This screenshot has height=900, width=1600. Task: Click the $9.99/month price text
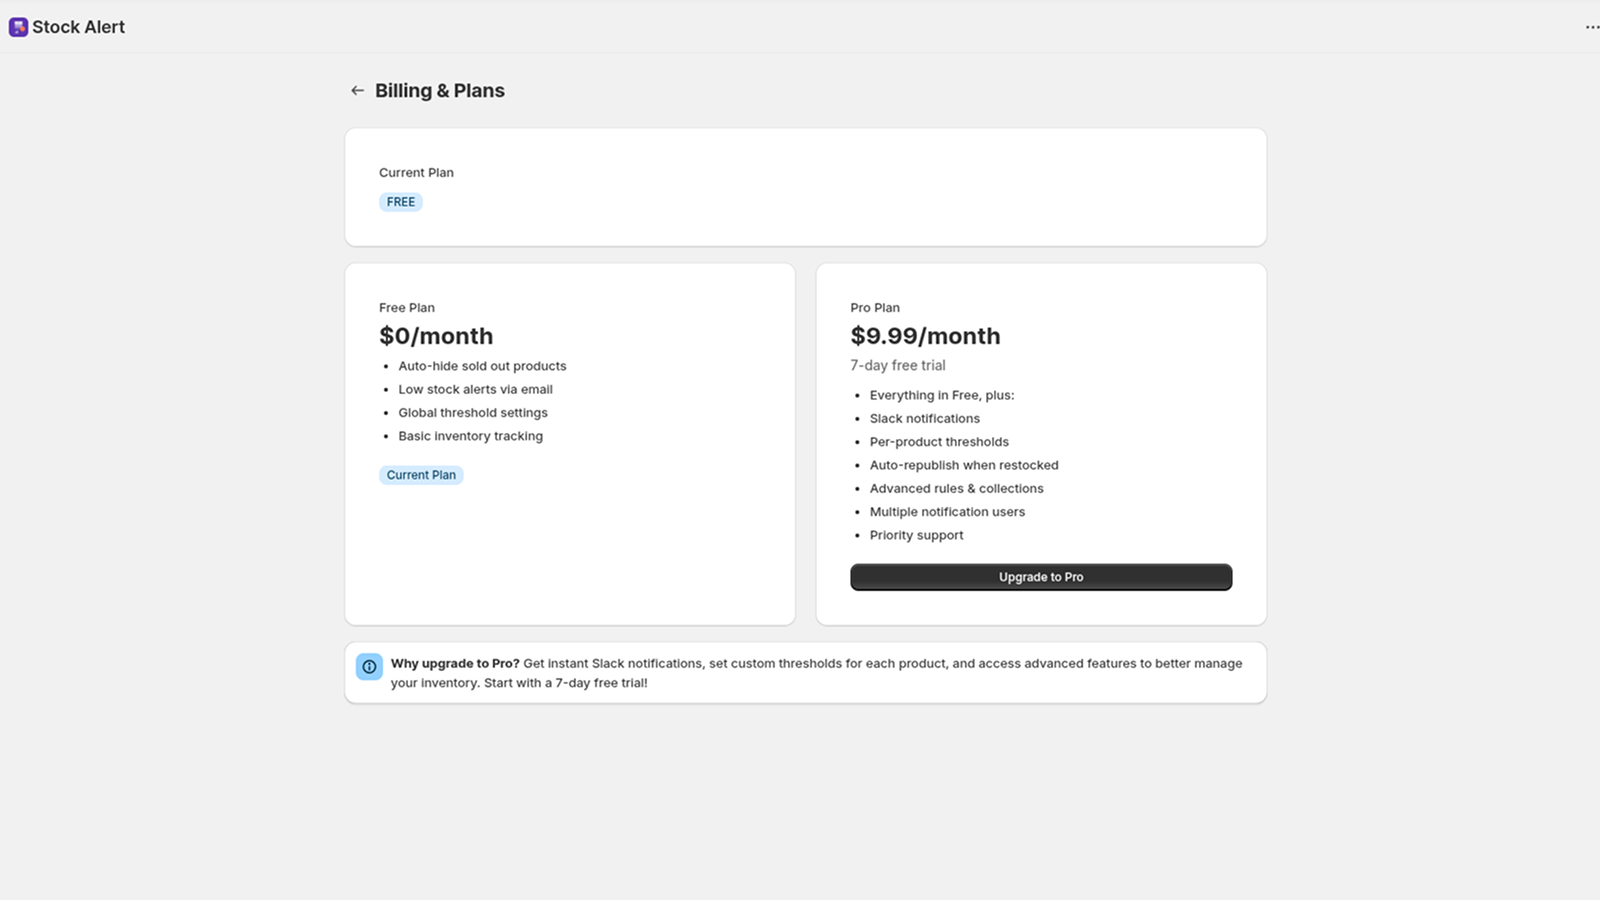point(925,336)
